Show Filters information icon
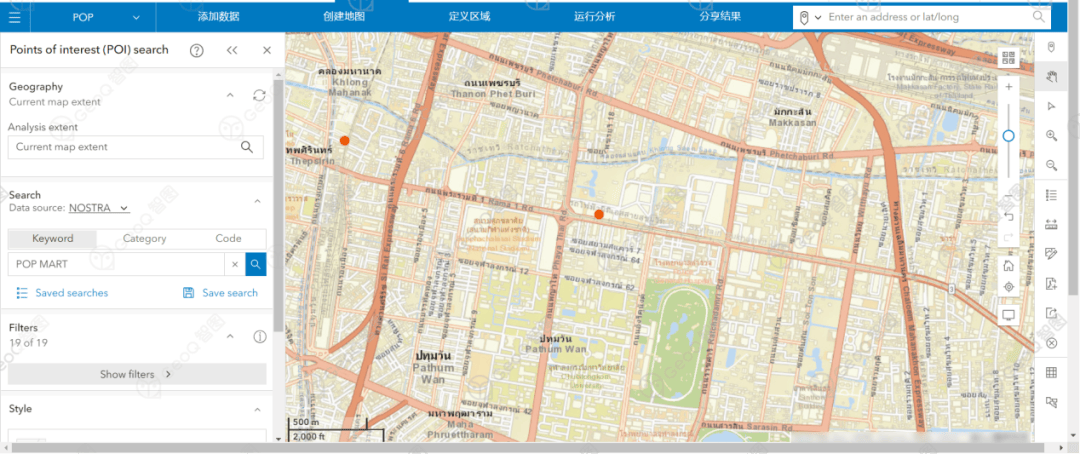This screenshot has height=454, width=1080. 260,336
